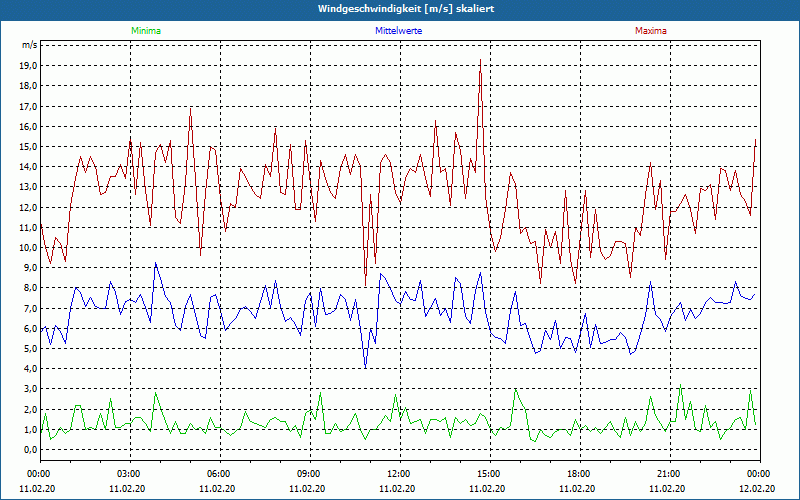Click the 09:00 time axis label
800x500 pixels.
pos(310,474)
